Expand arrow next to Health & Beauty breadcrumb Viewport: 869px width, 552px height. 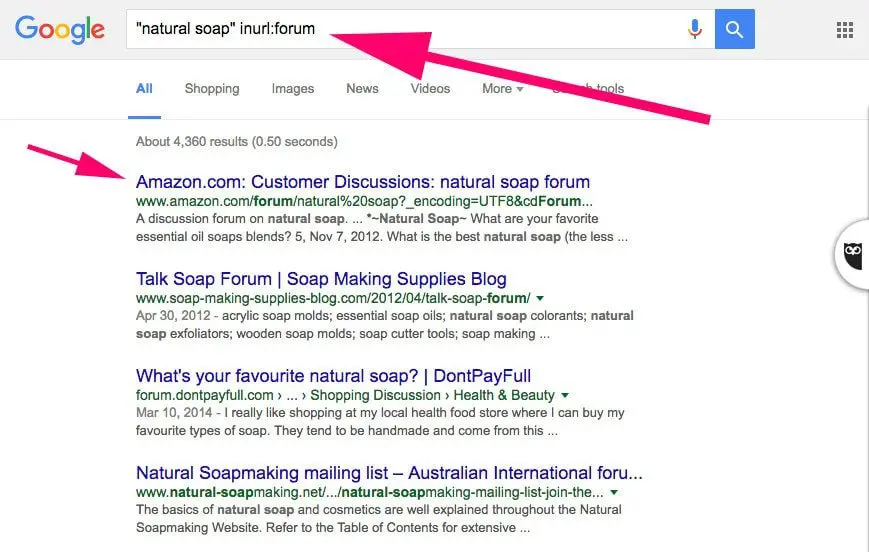point(565,395)
